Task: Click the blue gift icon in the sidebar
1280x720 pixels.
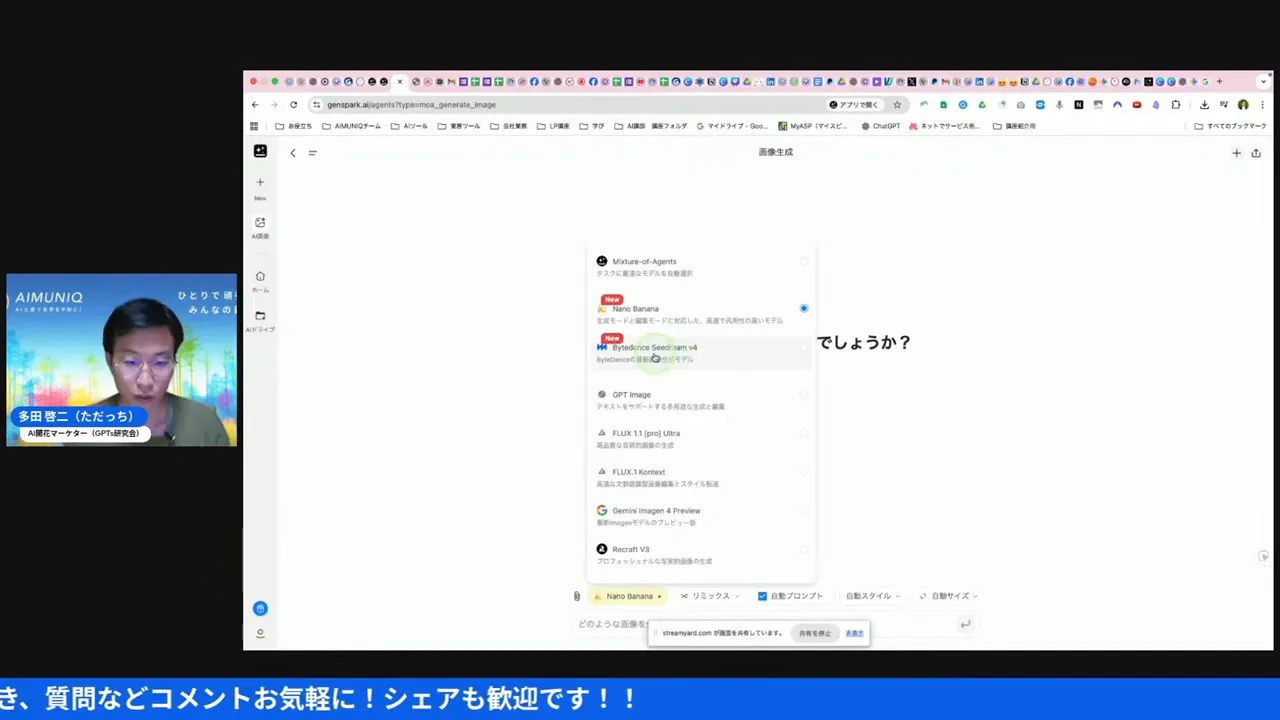Action: pyautogui.click(x=260, y=608)
